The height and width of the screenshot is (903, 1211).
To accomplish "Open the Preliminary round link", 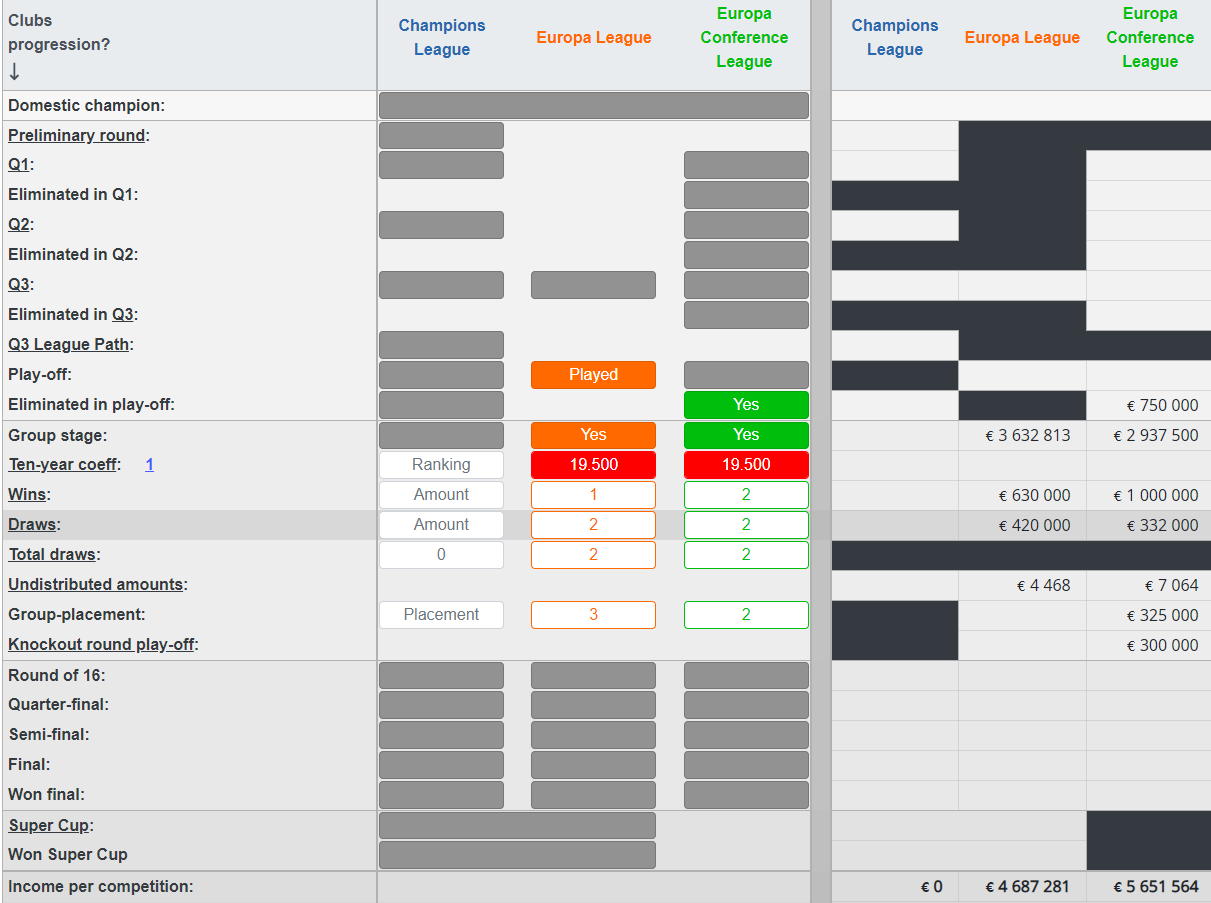I will pyautogui.click(x=77, y=135).
